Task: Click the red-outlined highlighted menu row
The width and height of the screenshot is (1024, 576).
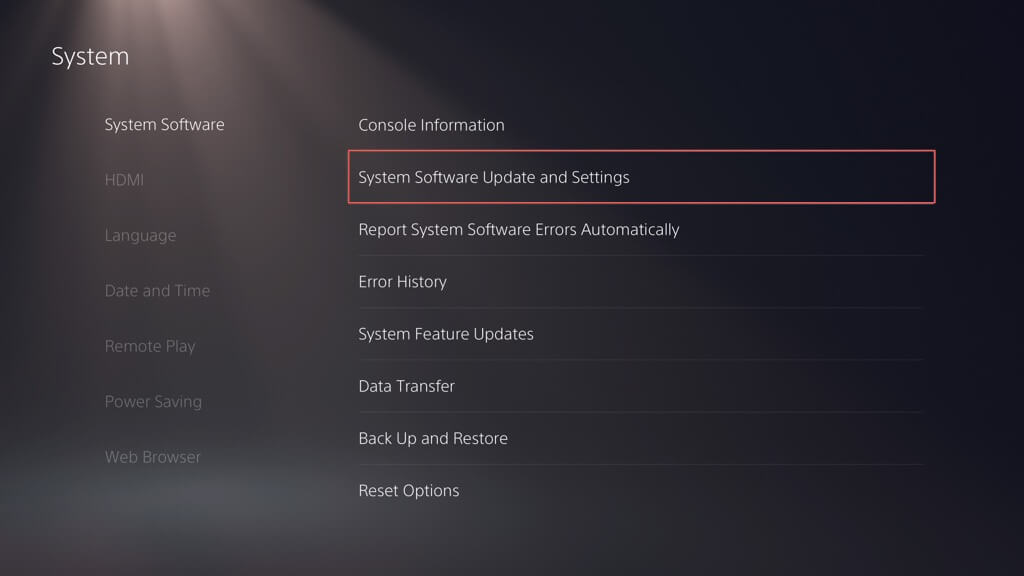Action: click(641, 177)
